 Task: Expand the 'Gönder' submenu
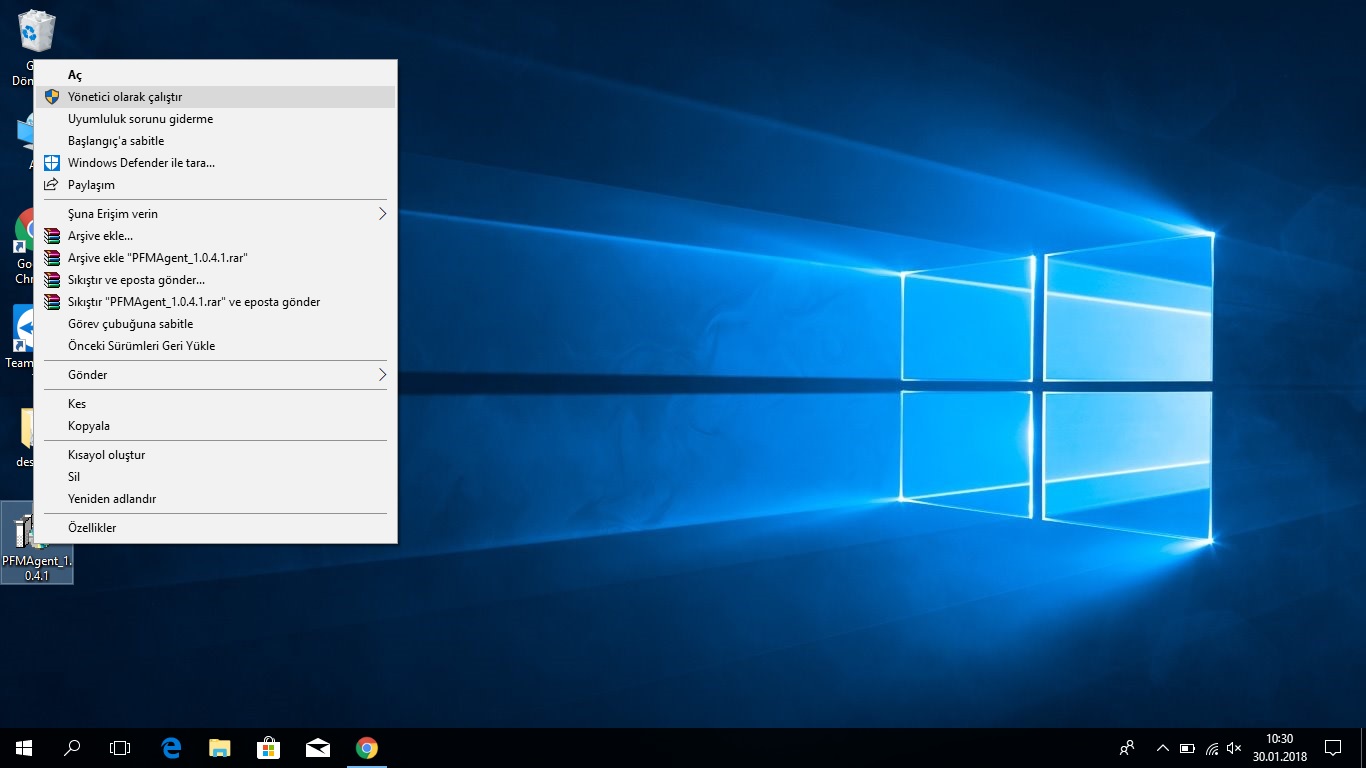[215, 375]
